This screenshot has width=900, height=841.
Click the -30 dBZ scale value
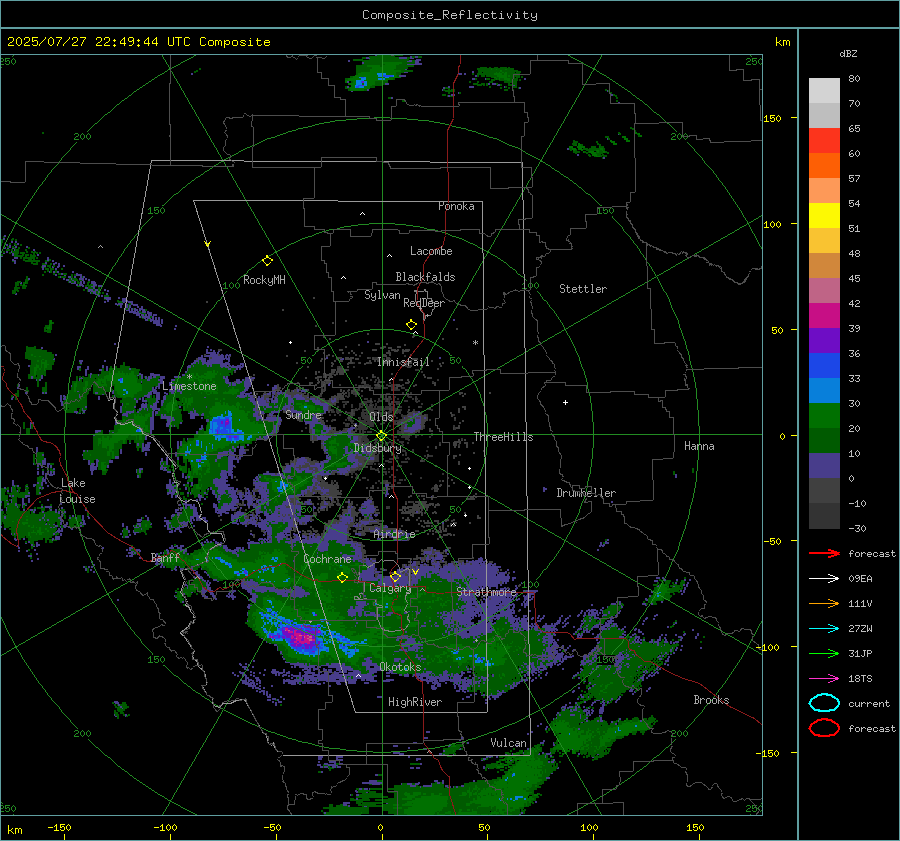coord(857,528)
